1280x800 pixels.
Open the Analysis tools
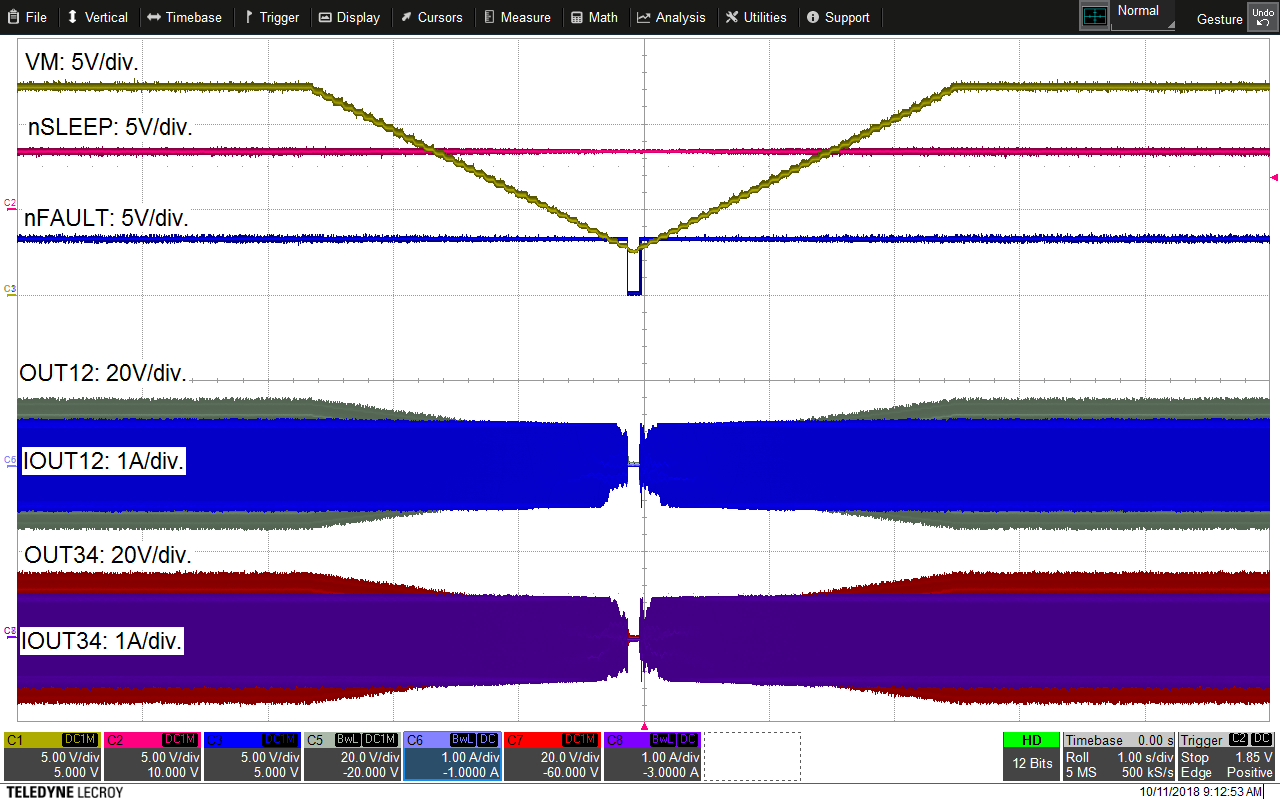tap(672, 16)
